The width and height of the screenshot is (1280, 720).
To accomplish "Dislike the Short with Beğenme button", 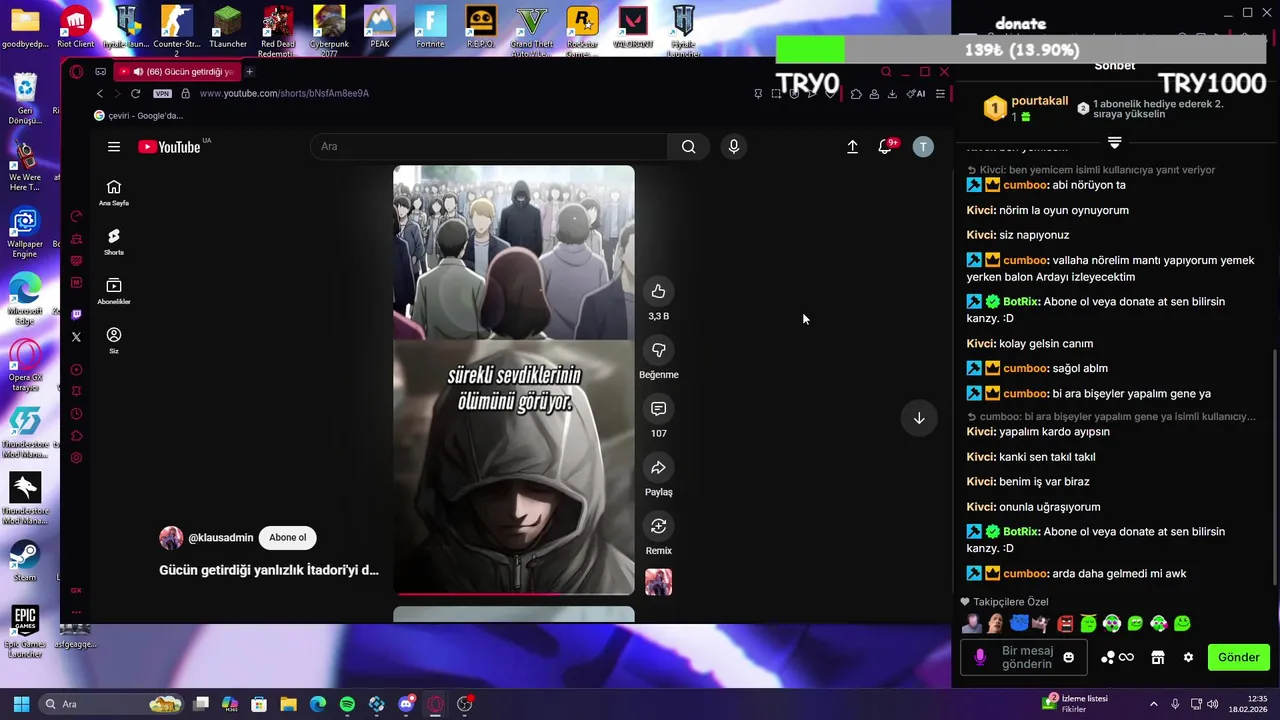I will tap(658, 350).
